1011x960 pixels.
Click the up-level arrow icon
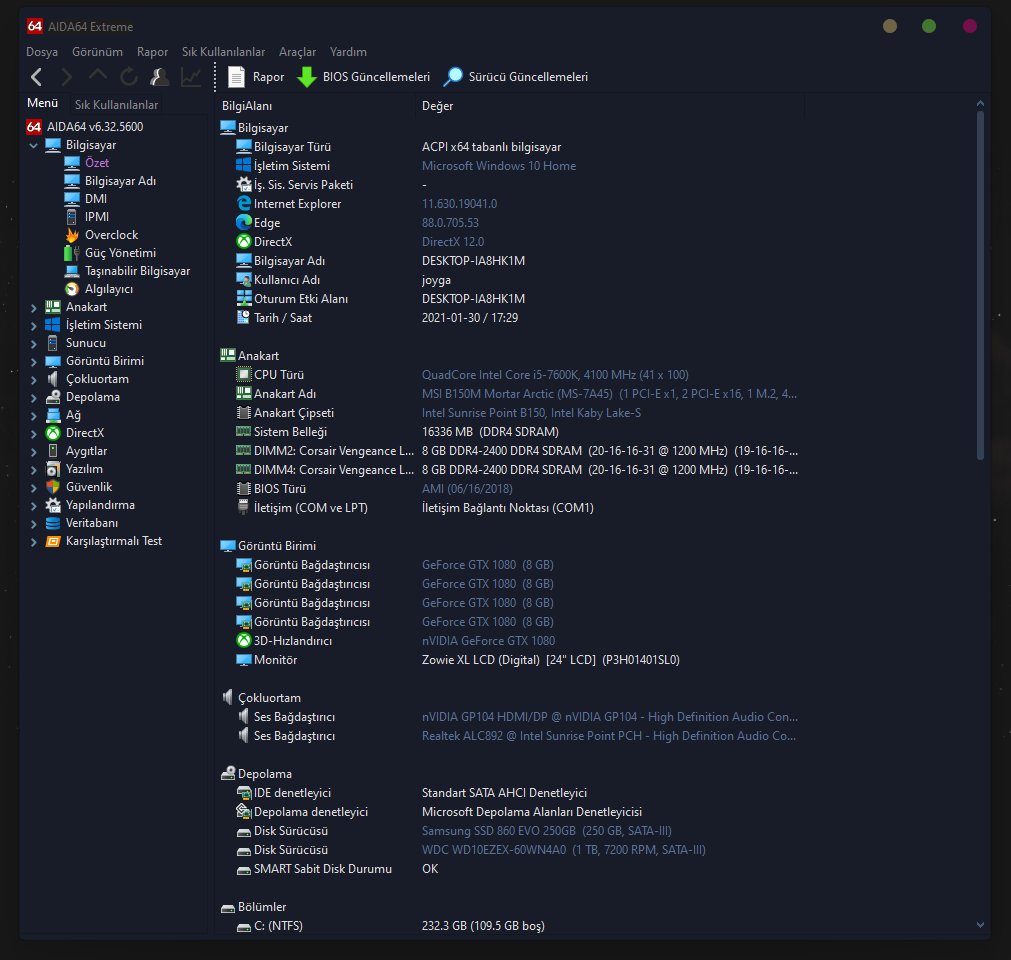[x=98, y=76]
